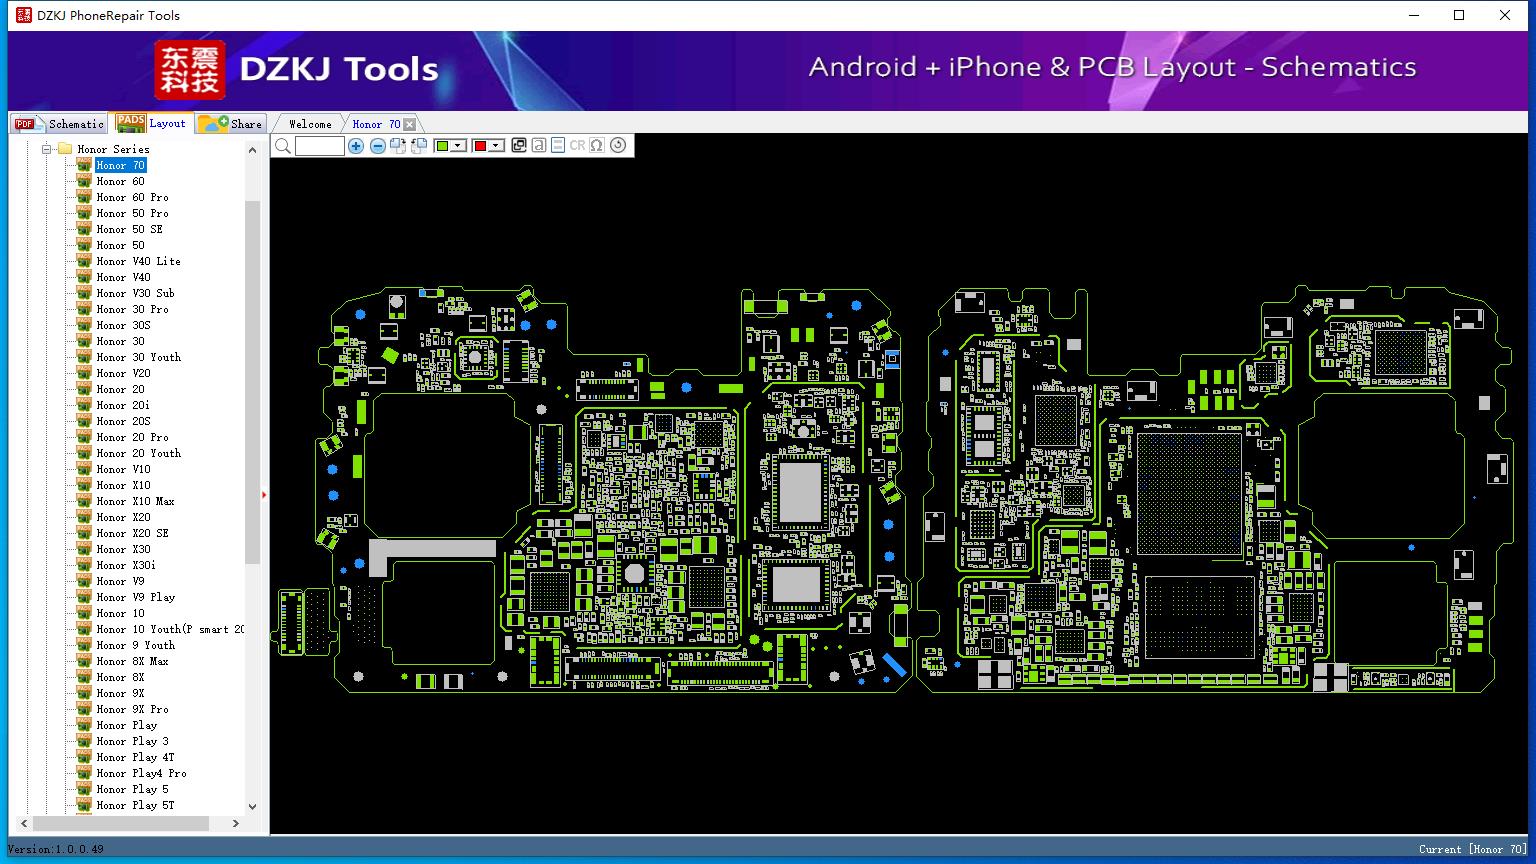
Task: Click the green color swatch
Action: [442, 146]
